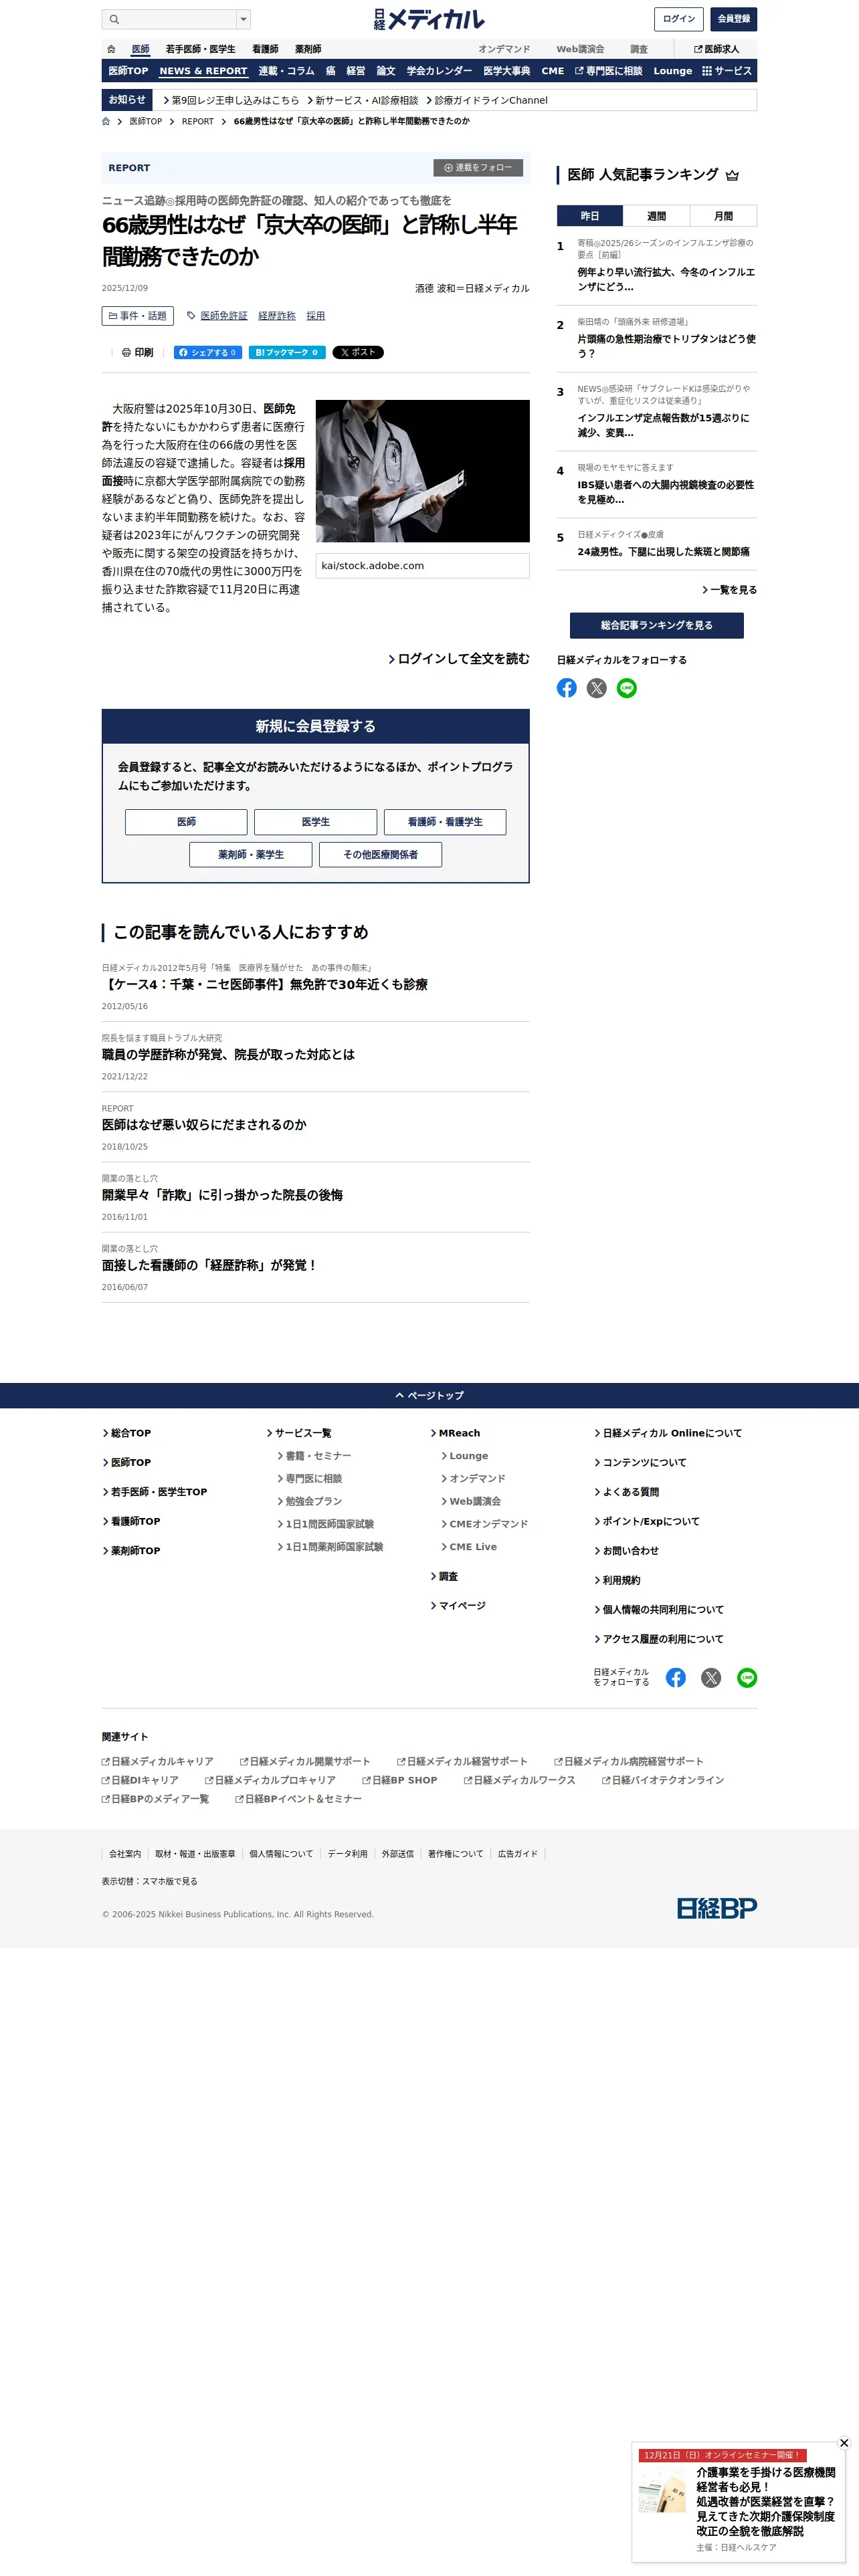The width and height of the screenshot is (859, 2576).
Task: Click 日経BP footer logo
Action: click(717, 1909)
